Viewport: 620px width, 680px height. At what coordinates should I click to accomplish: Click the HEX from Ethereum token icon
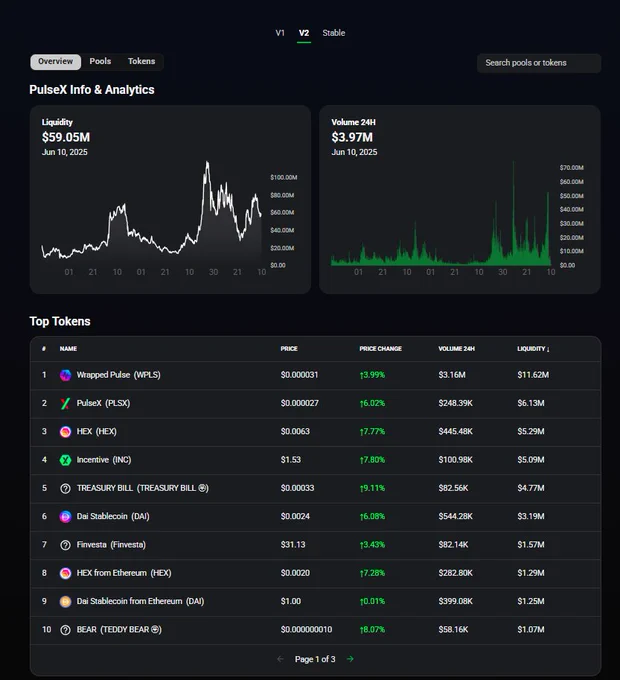coord(65,573)
